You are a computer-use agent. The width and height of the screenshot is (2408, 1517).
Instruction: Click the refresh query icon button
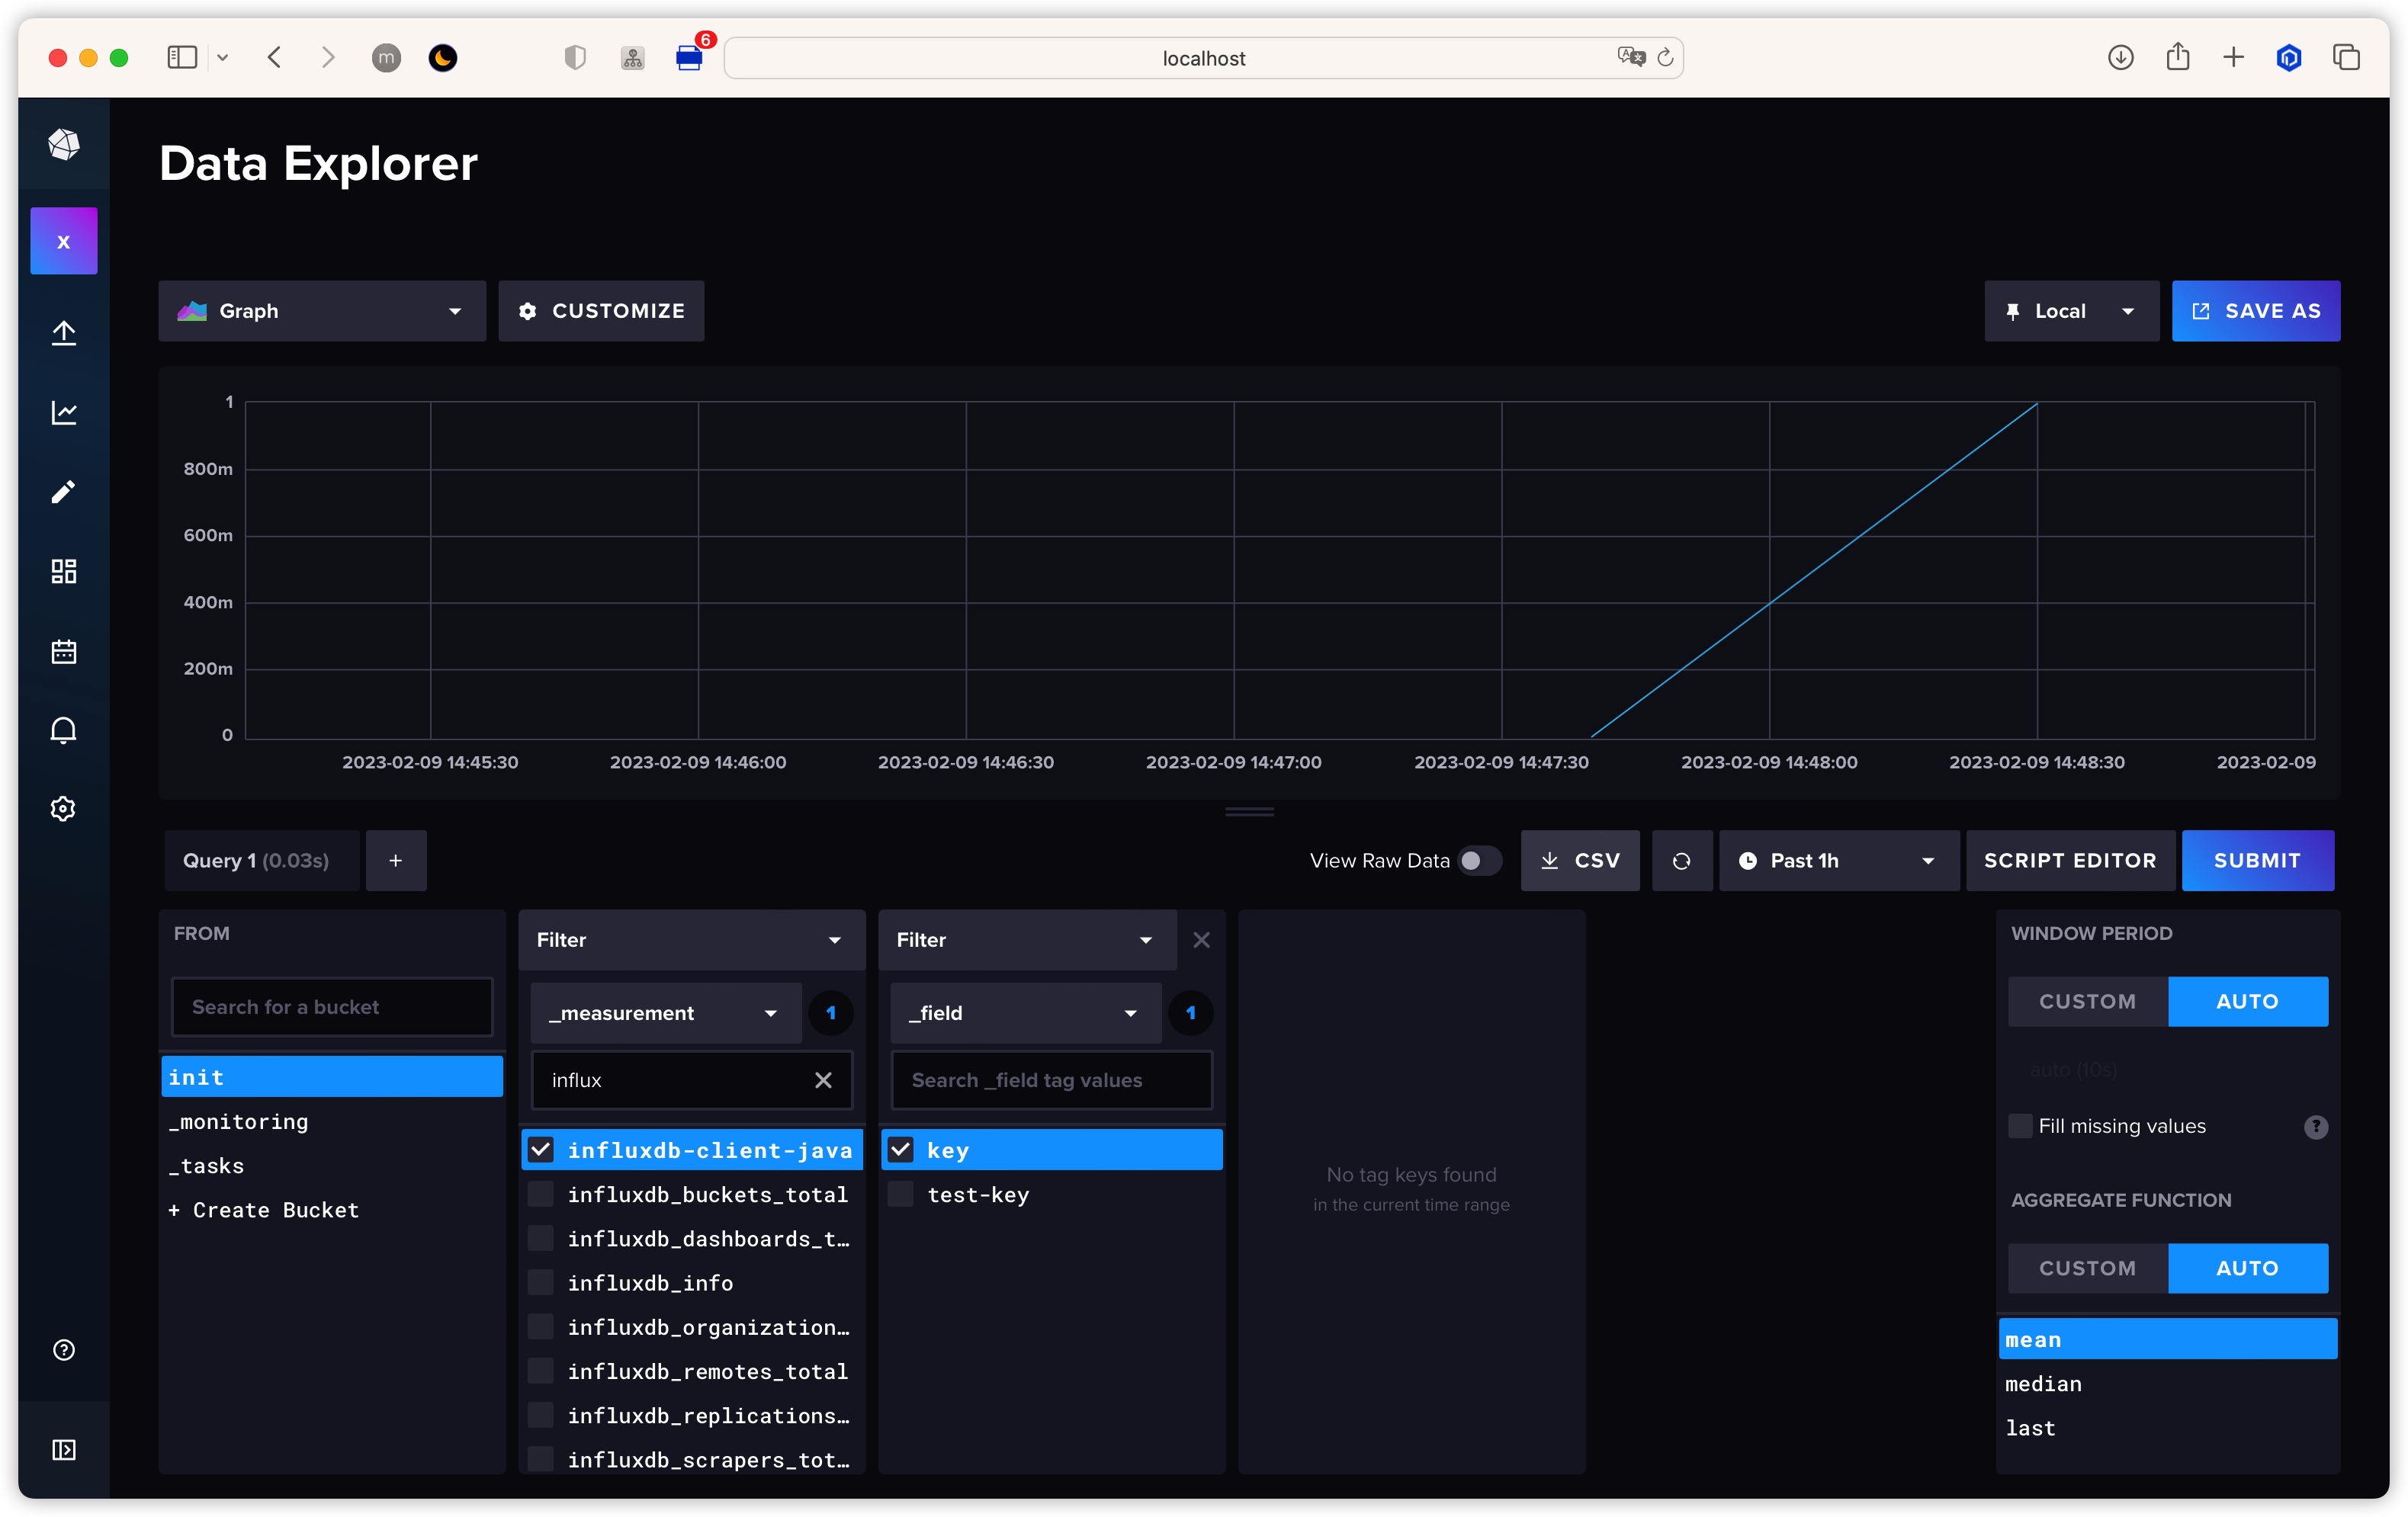tap(1681, 861)
